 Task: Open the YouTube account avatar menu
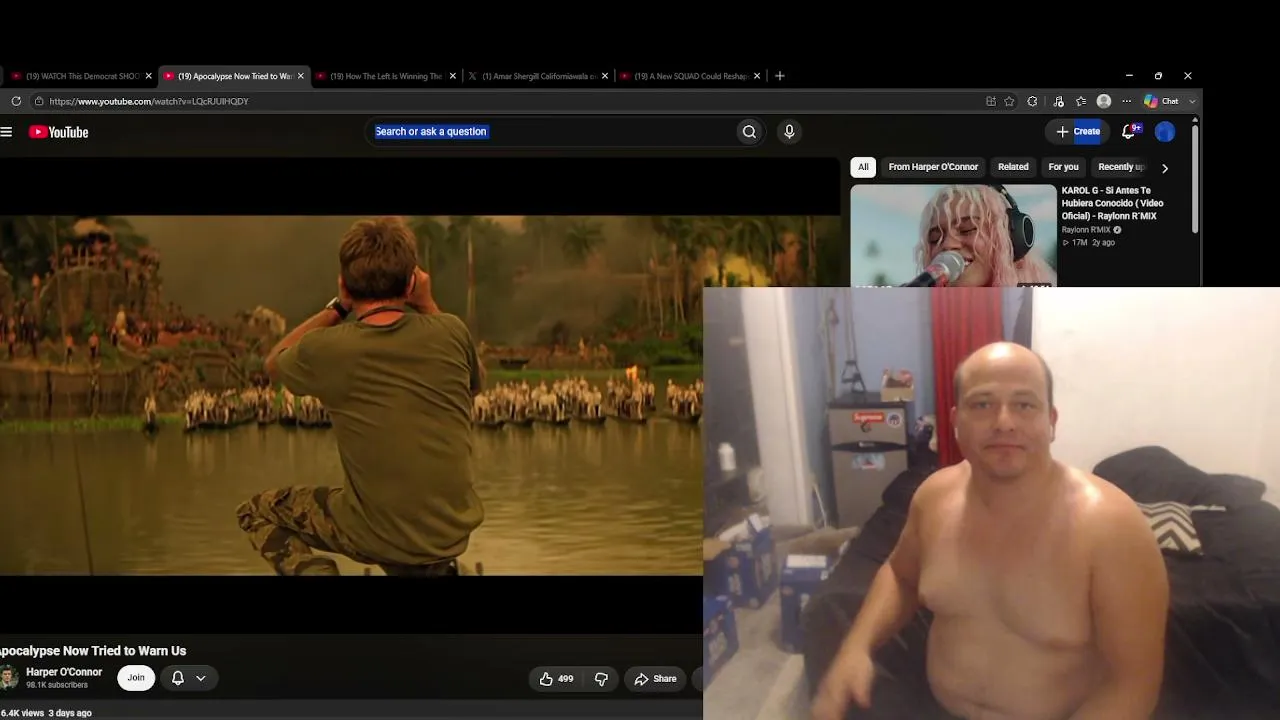pos(1165,132)
